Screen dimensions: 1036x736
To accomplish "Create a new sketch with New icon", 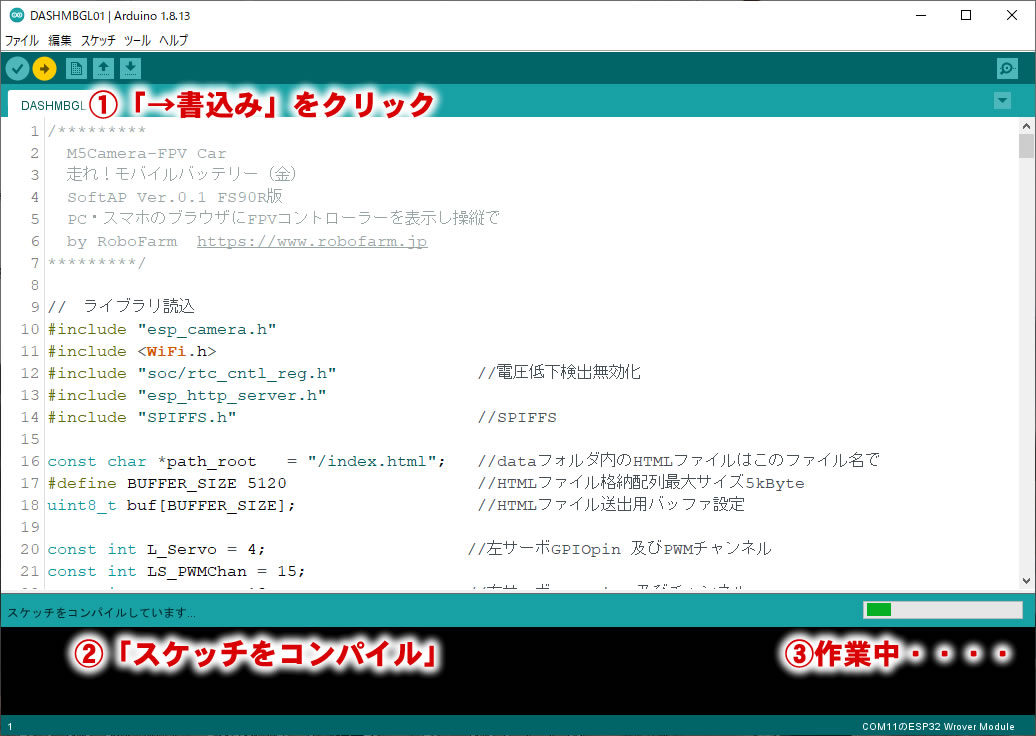I will click(76, 68).
